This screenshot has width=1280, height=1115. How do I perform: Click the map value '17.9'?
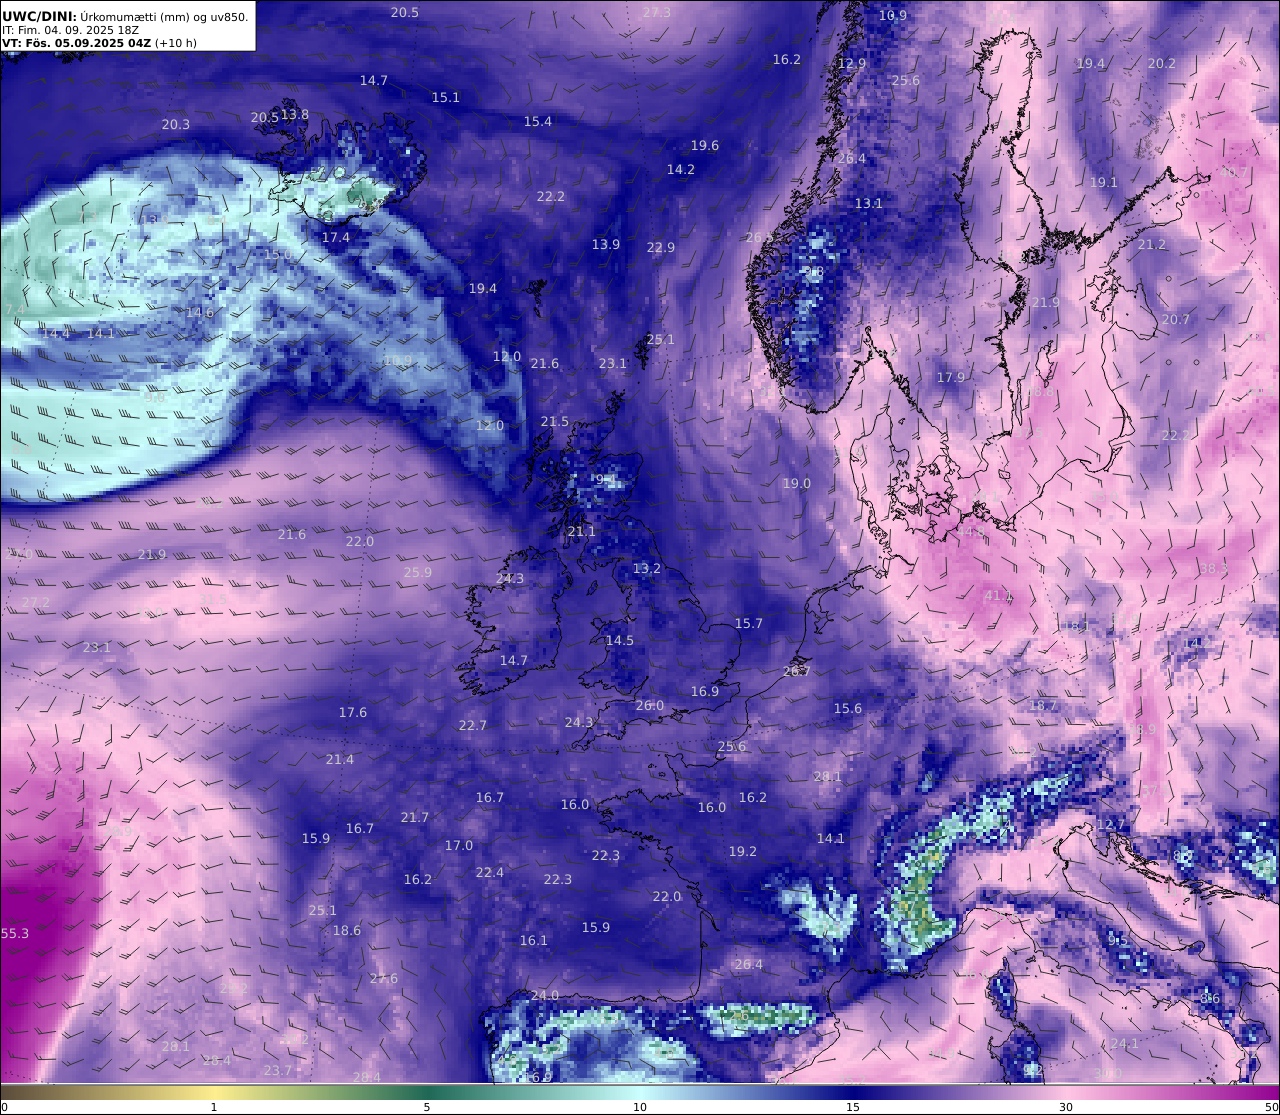tap(951, 378)
